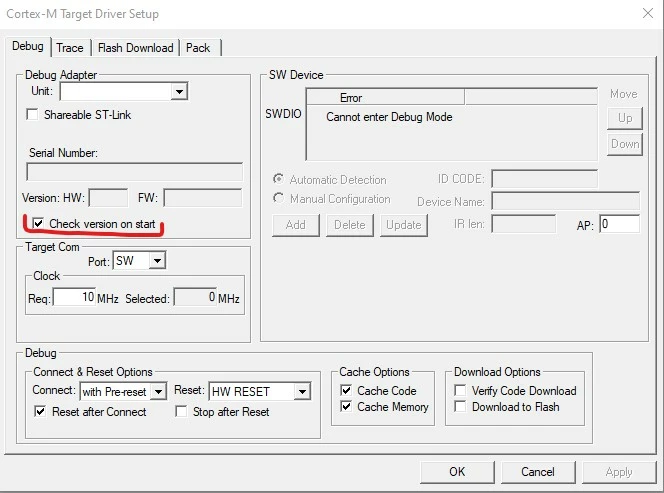
Task: Click the Add button
Action: click(296, 225)
